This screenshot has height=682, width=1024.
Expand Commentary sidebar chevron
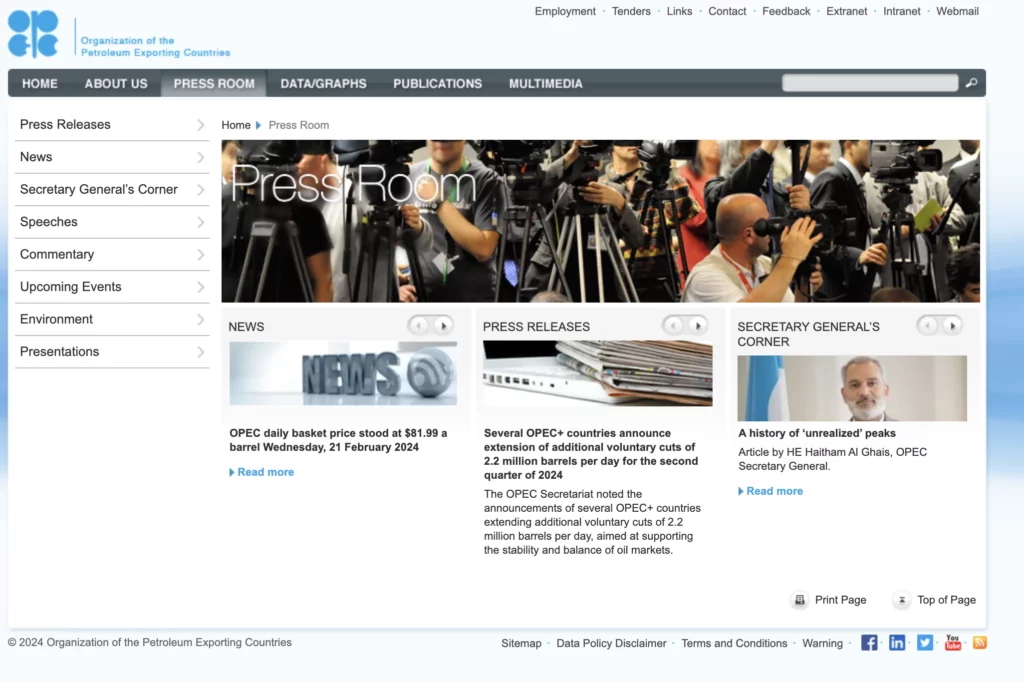(200, 255)
